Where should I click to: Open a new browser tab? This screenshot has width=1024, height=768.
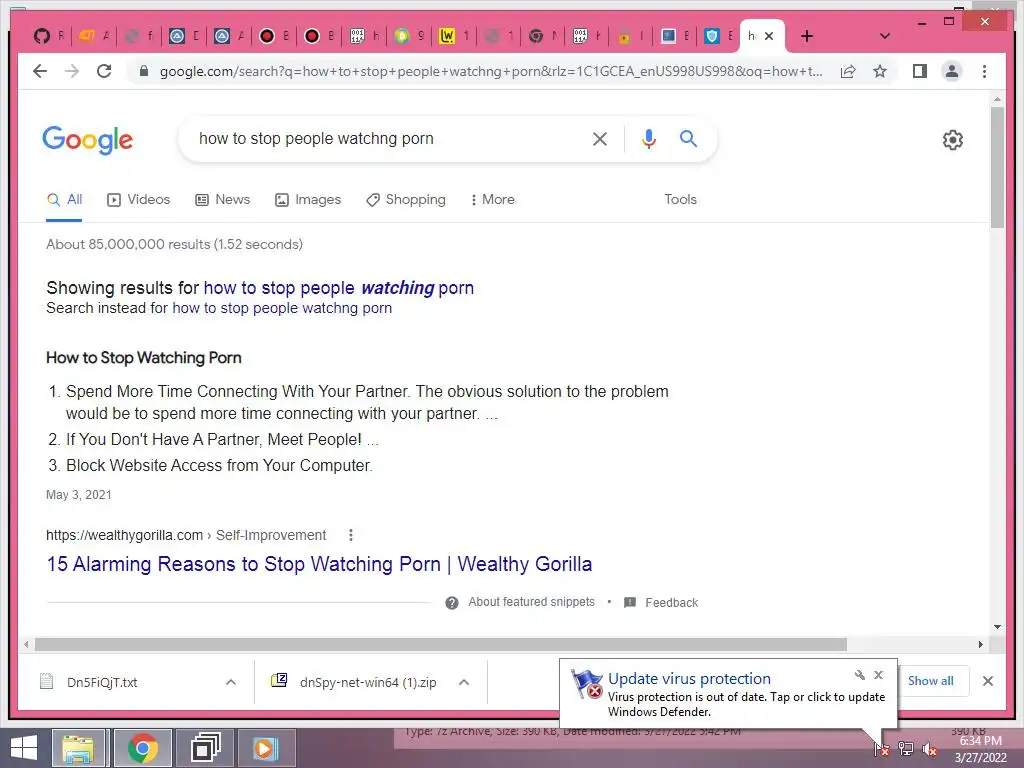click(807, 36)
